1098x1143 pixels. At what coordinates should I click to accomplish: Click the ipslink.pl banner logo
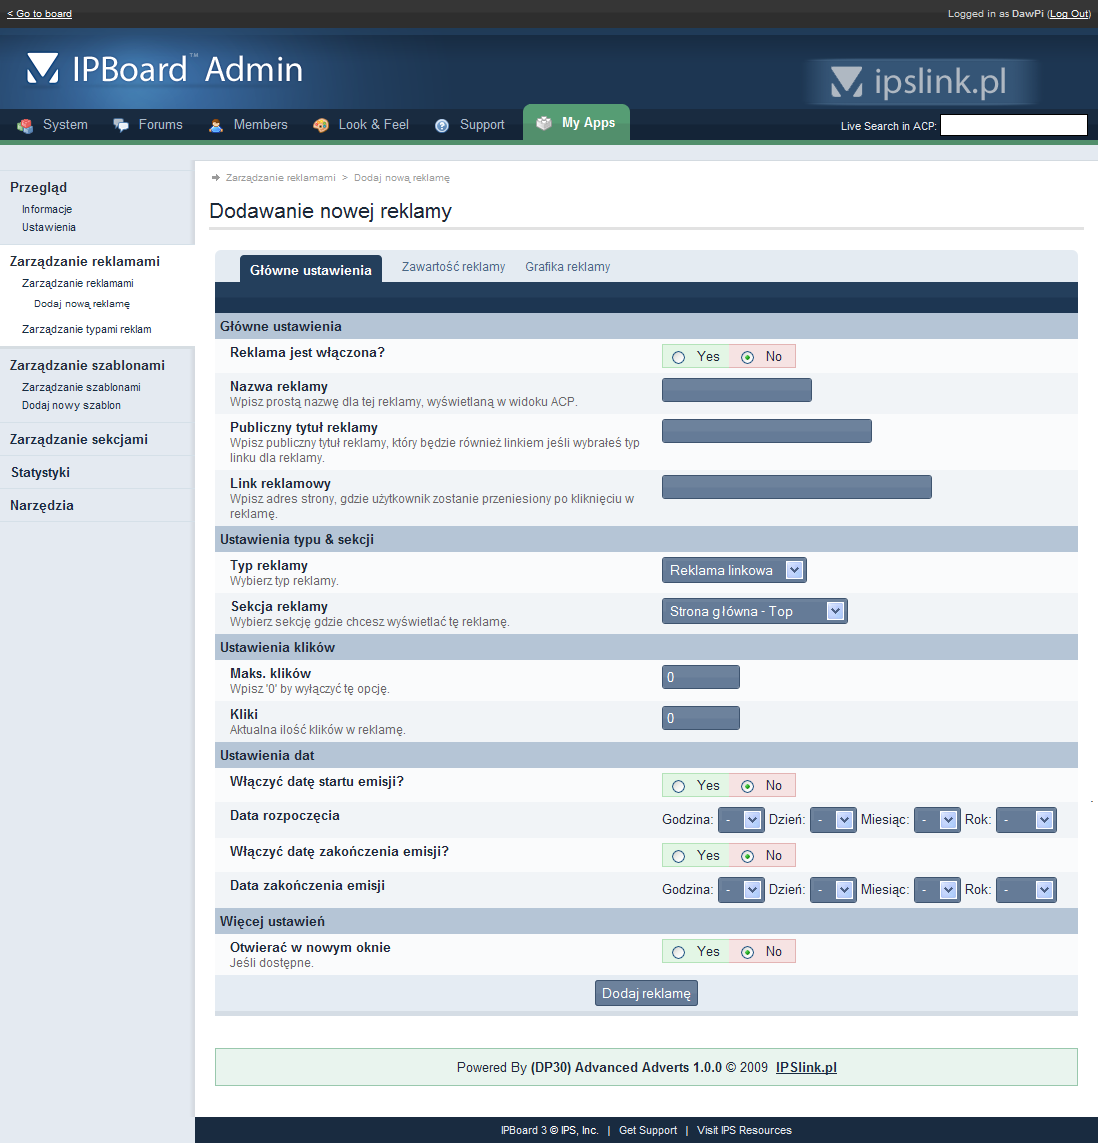pyautogui.click(x=920, y=82)
